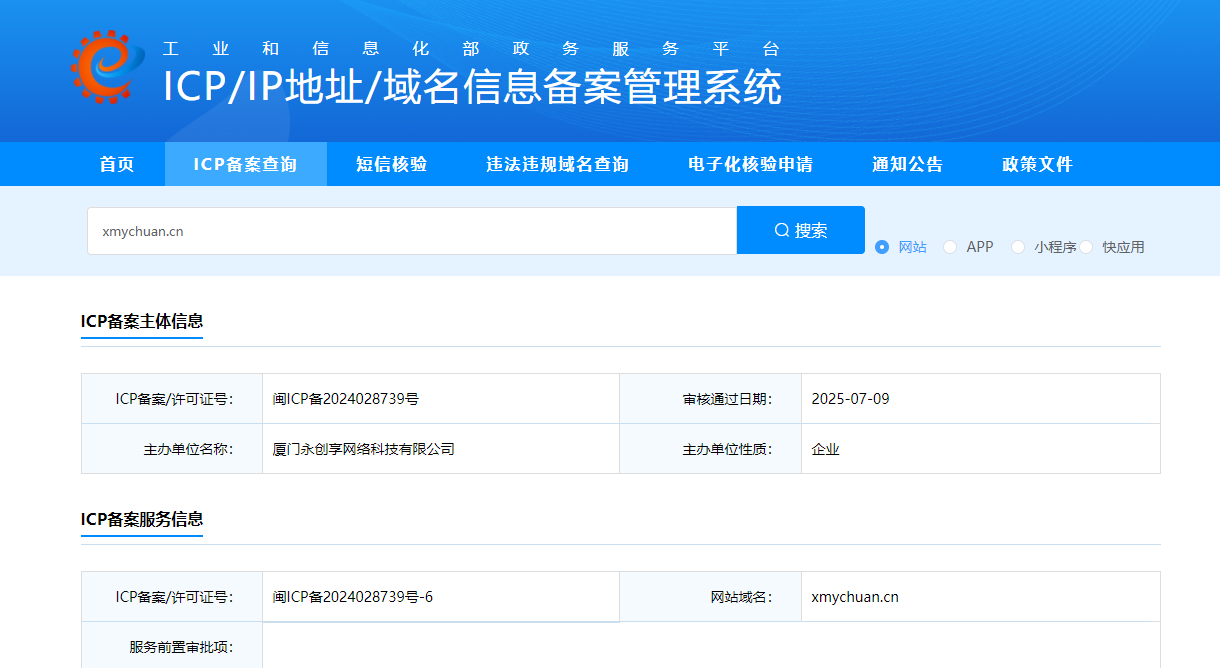The height and width of the screenshot is (668, 1220).
Task: Open the 政策文件 tab
Action: (x=1038, y=164)
